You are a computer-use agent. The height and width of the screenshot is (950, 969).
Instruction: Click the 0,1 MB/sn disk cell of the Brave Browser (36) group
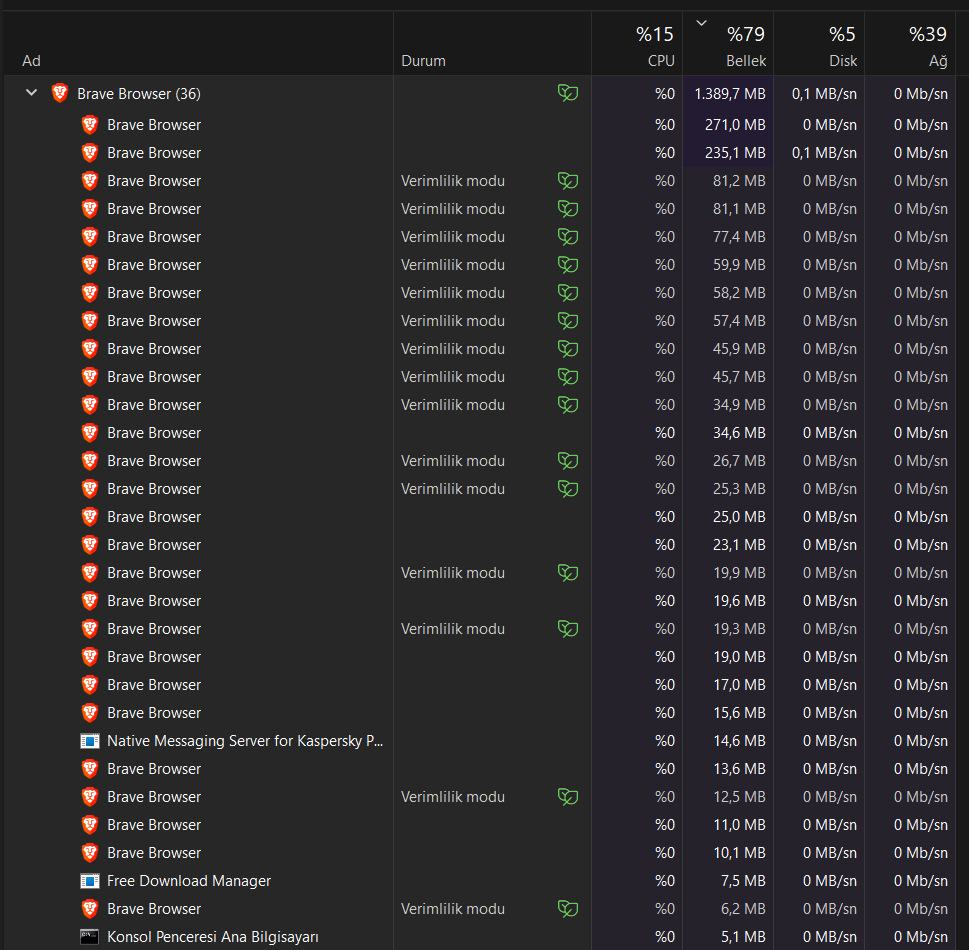[819, 93]
